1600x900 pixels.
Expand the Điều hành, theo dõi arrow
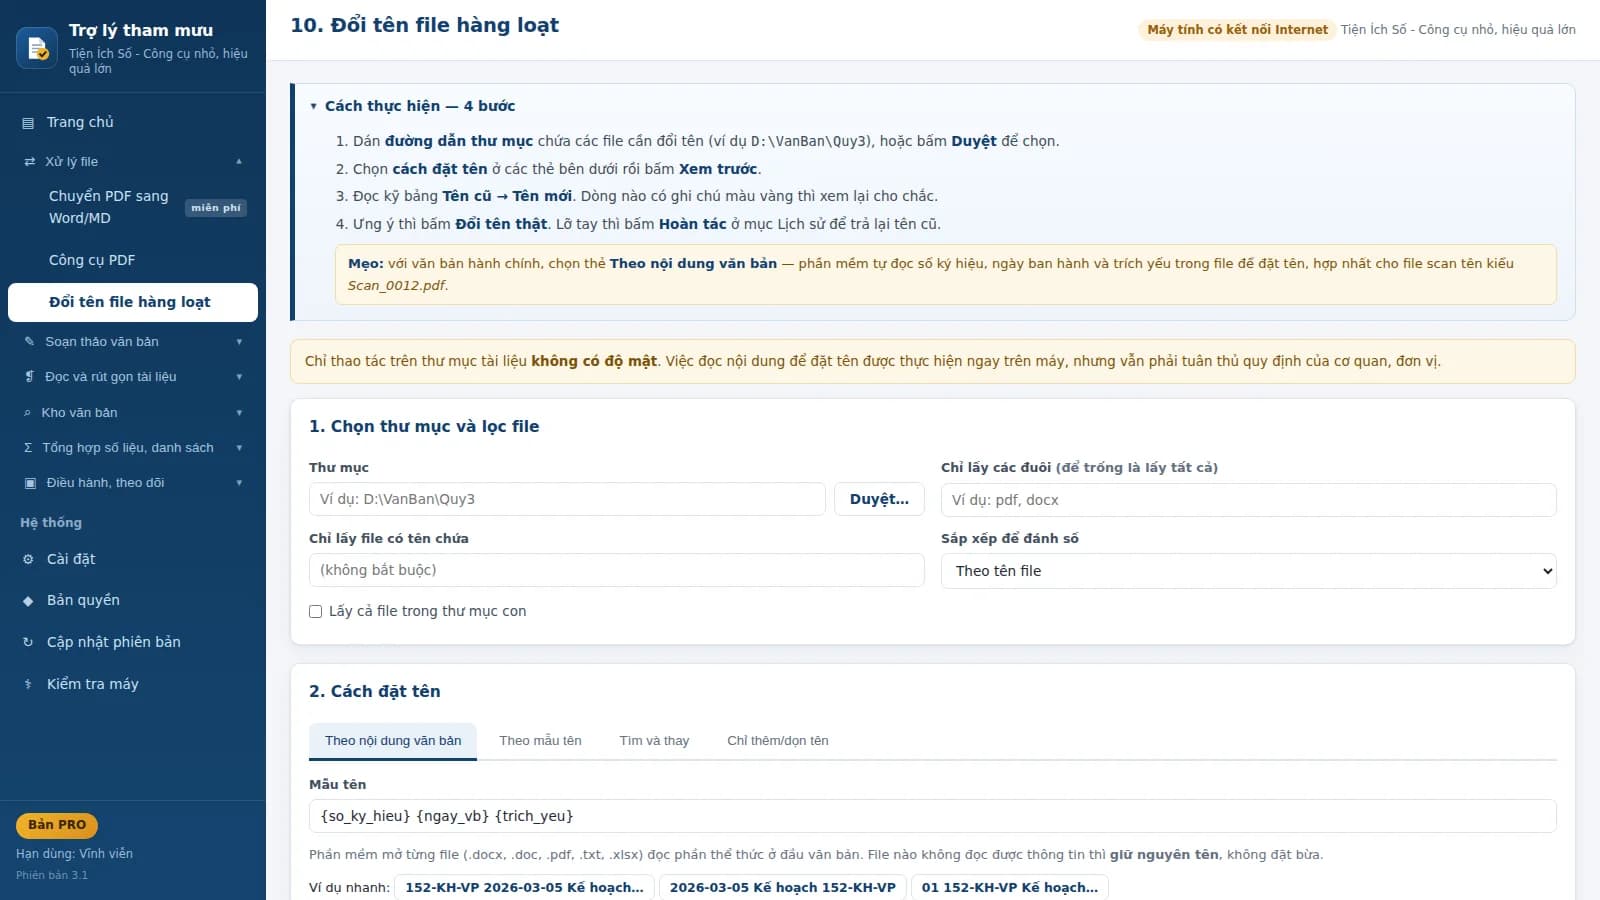pyautogui.click(x=239, y=483)
